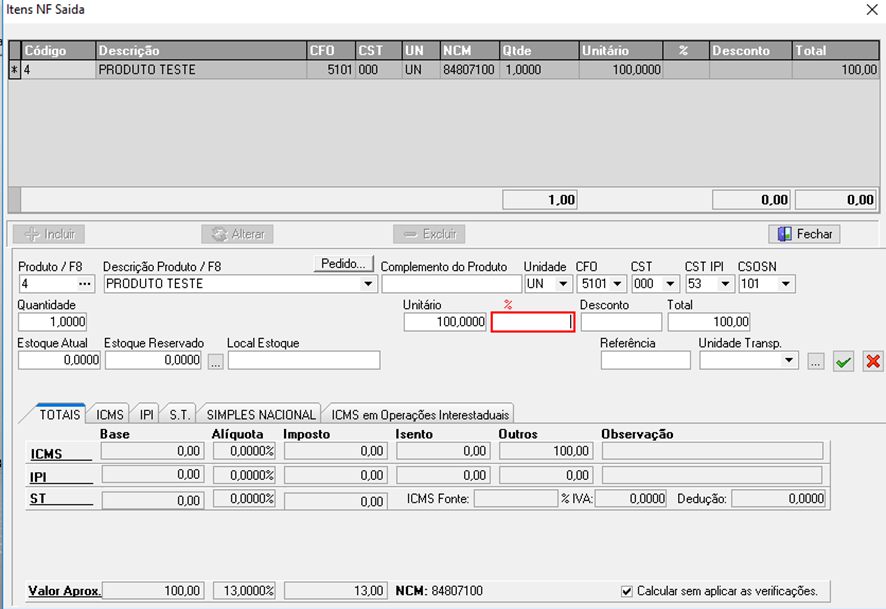886x609 pixels.
Task: Open the CST dropdown showing 000
Action: (x=670, y=284)
